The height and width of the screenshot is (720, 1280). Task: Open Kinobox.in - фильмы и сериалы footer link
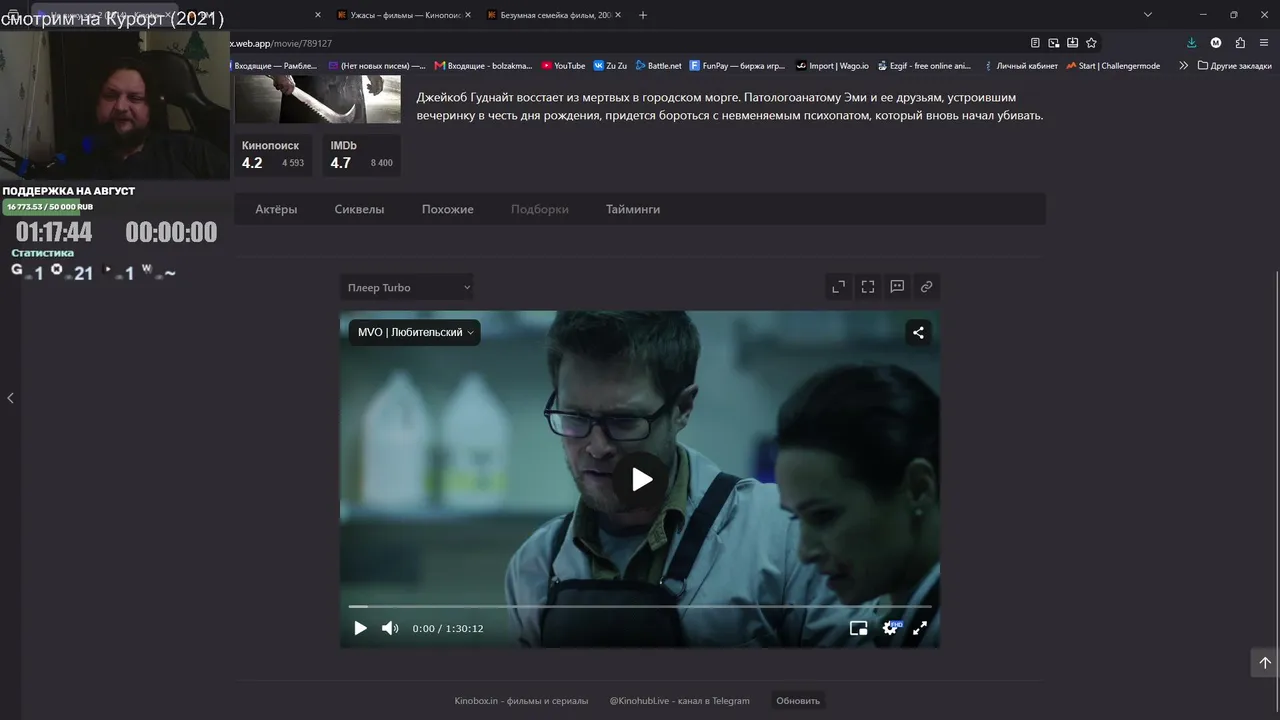[x=521, y=701]
